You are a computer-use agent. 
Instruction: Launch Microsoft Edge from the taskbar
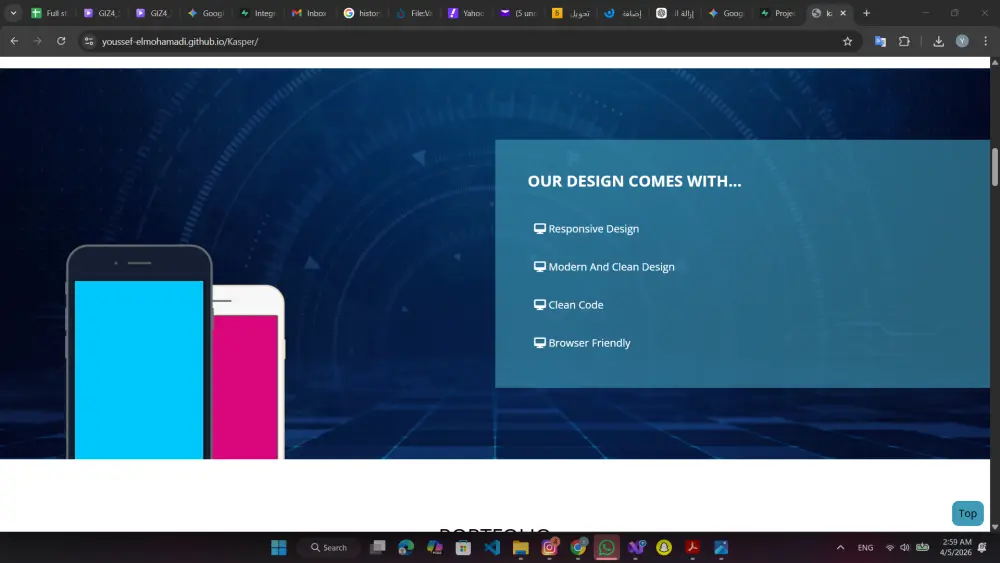pos(406,548)
